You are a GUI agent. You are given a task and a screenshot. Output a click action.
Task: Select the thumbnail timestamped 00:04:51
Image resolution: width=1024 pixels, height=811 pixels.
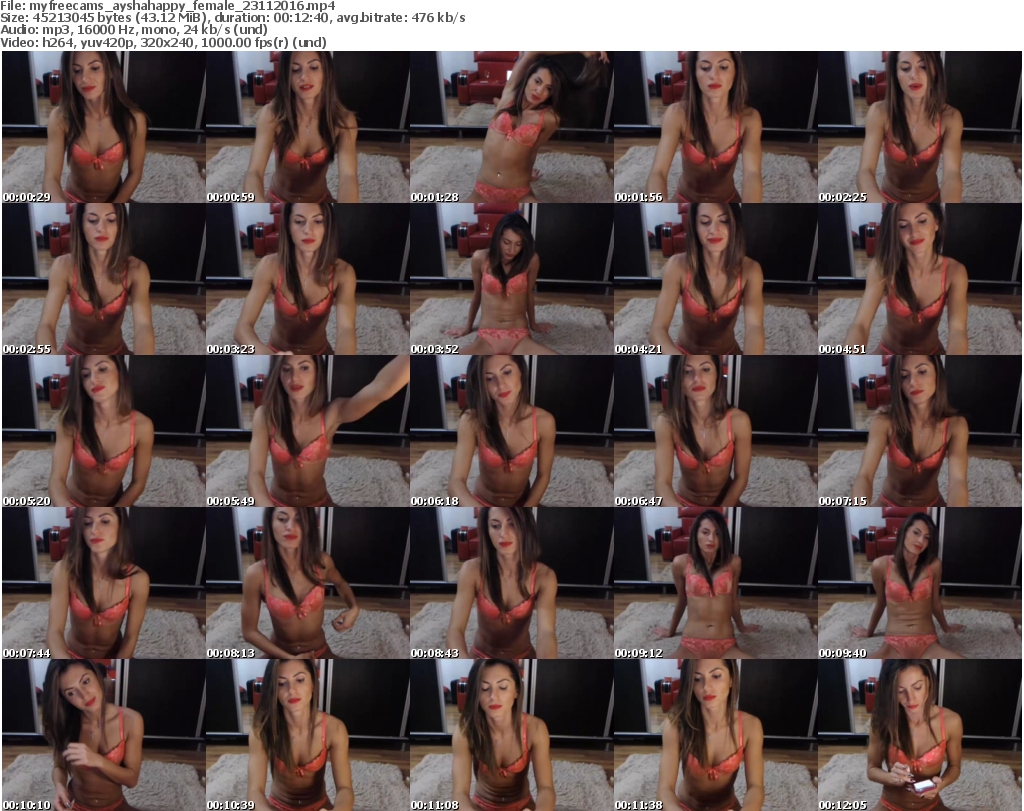point(920,279)
